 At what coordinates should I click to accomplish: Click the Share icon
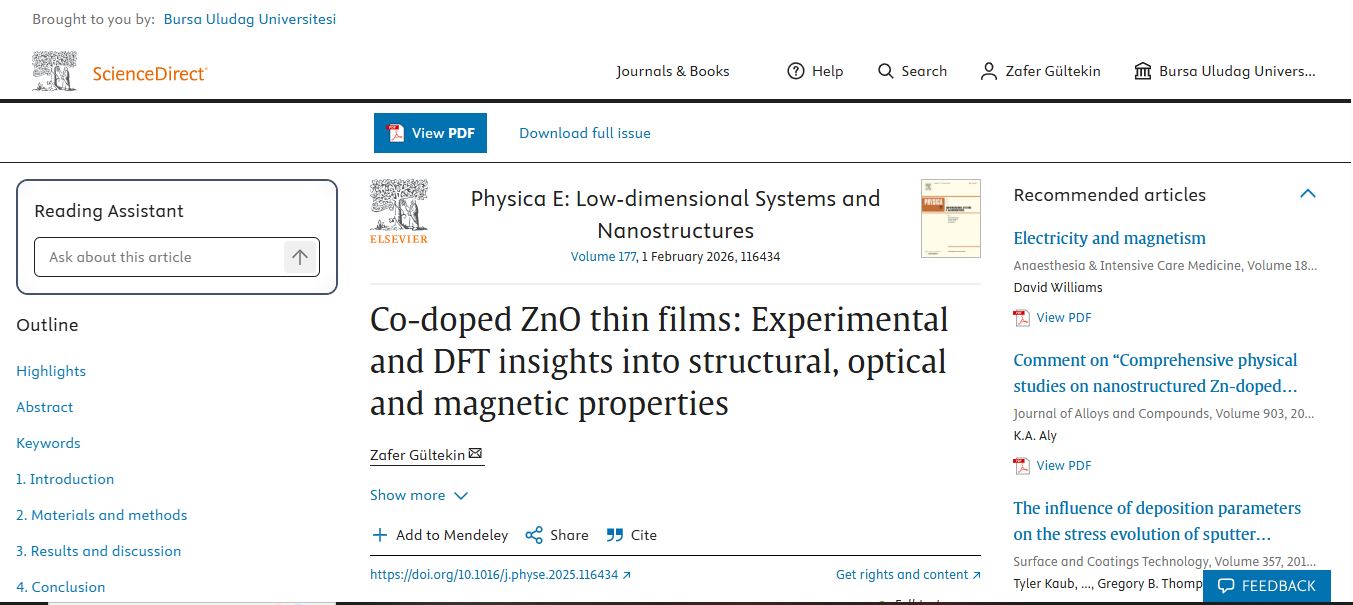point(534,535)
